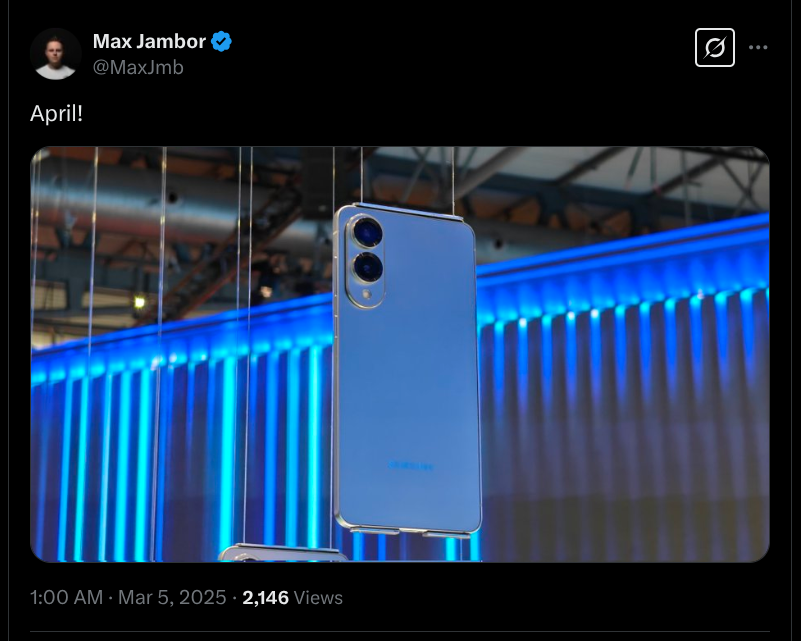801x641 pixels.
Task: Click the Max Jambor display name
Action: 149,41
